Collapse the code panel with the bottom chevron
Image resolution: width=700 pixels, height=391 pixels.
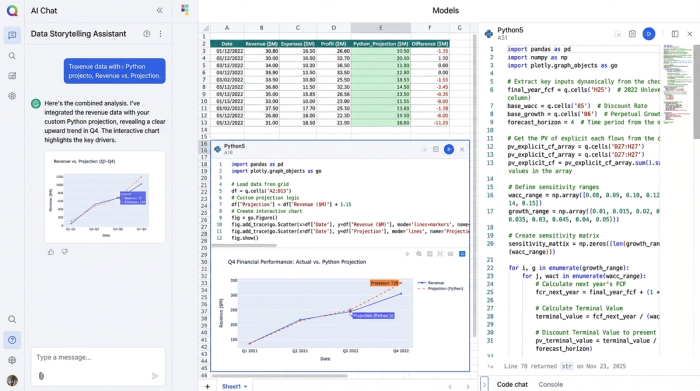click(x=484, y=384)
